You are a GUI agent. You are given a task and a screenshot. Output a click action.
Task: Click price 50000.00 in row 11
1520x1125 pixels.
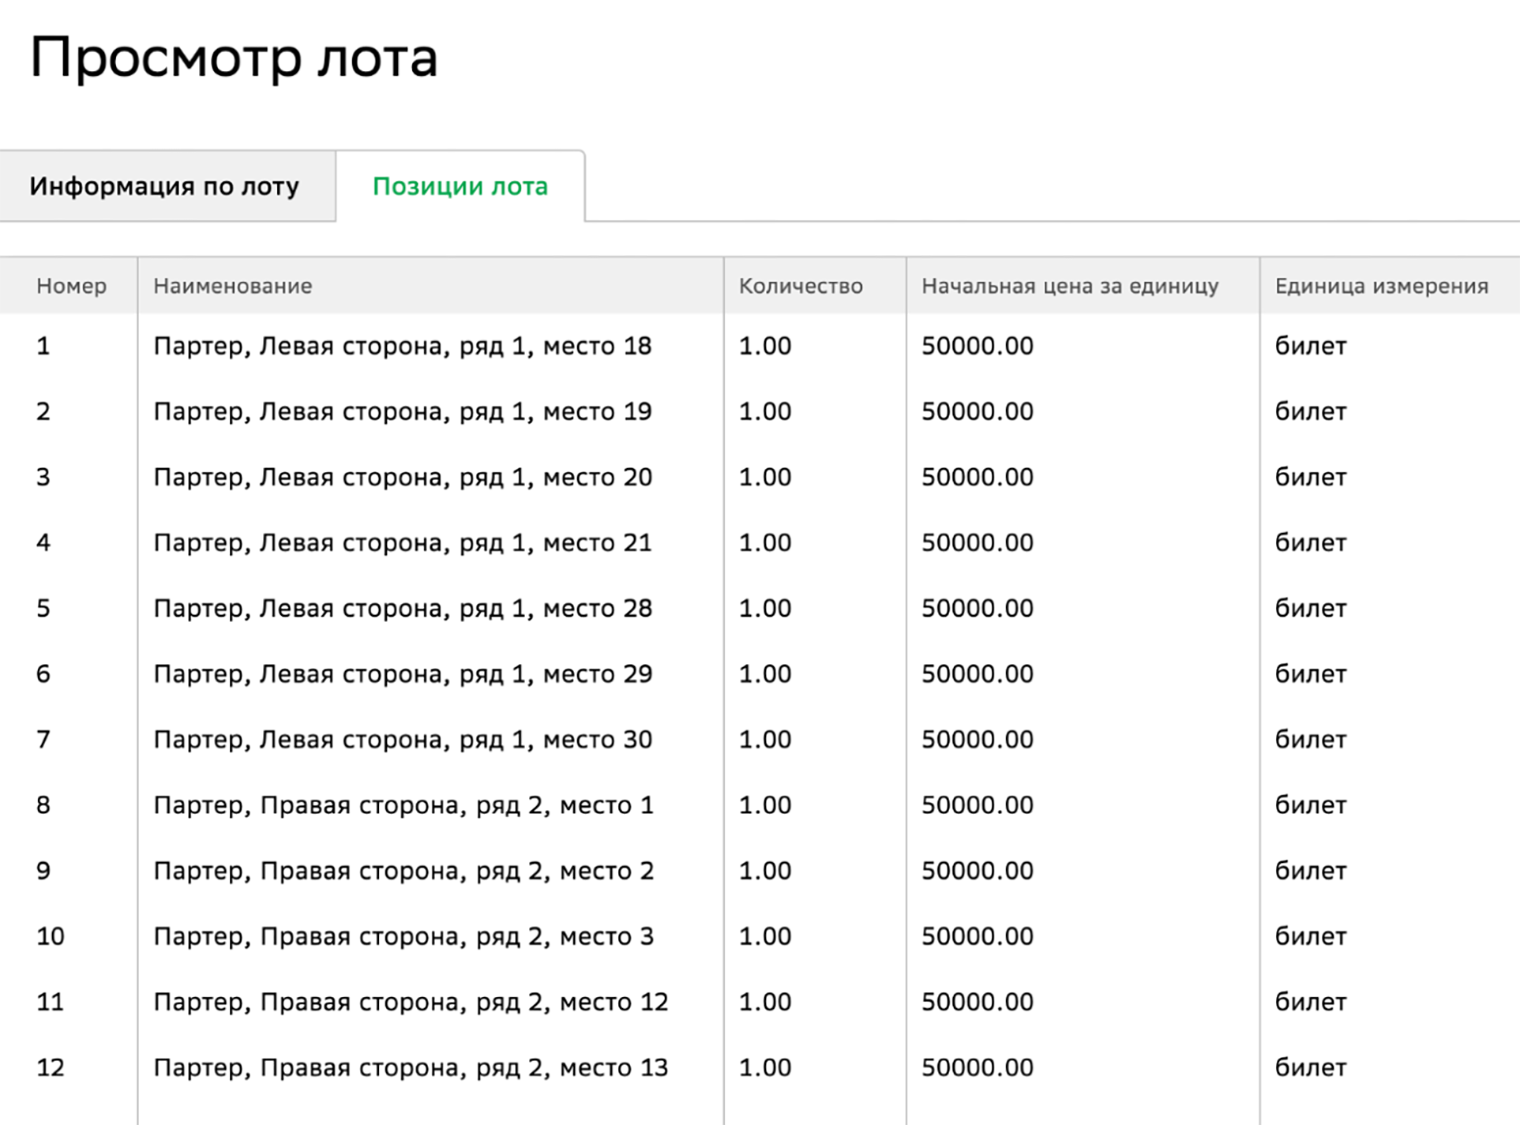[x=977, y=1002]
